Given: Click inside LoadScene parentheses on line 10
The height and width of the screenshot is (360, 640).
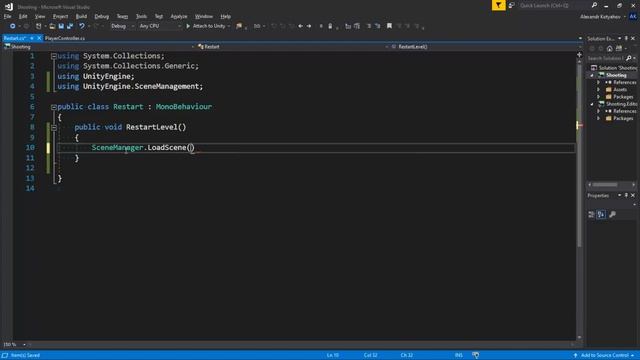Looking at the screenshot, I should (x=191, y=147).
